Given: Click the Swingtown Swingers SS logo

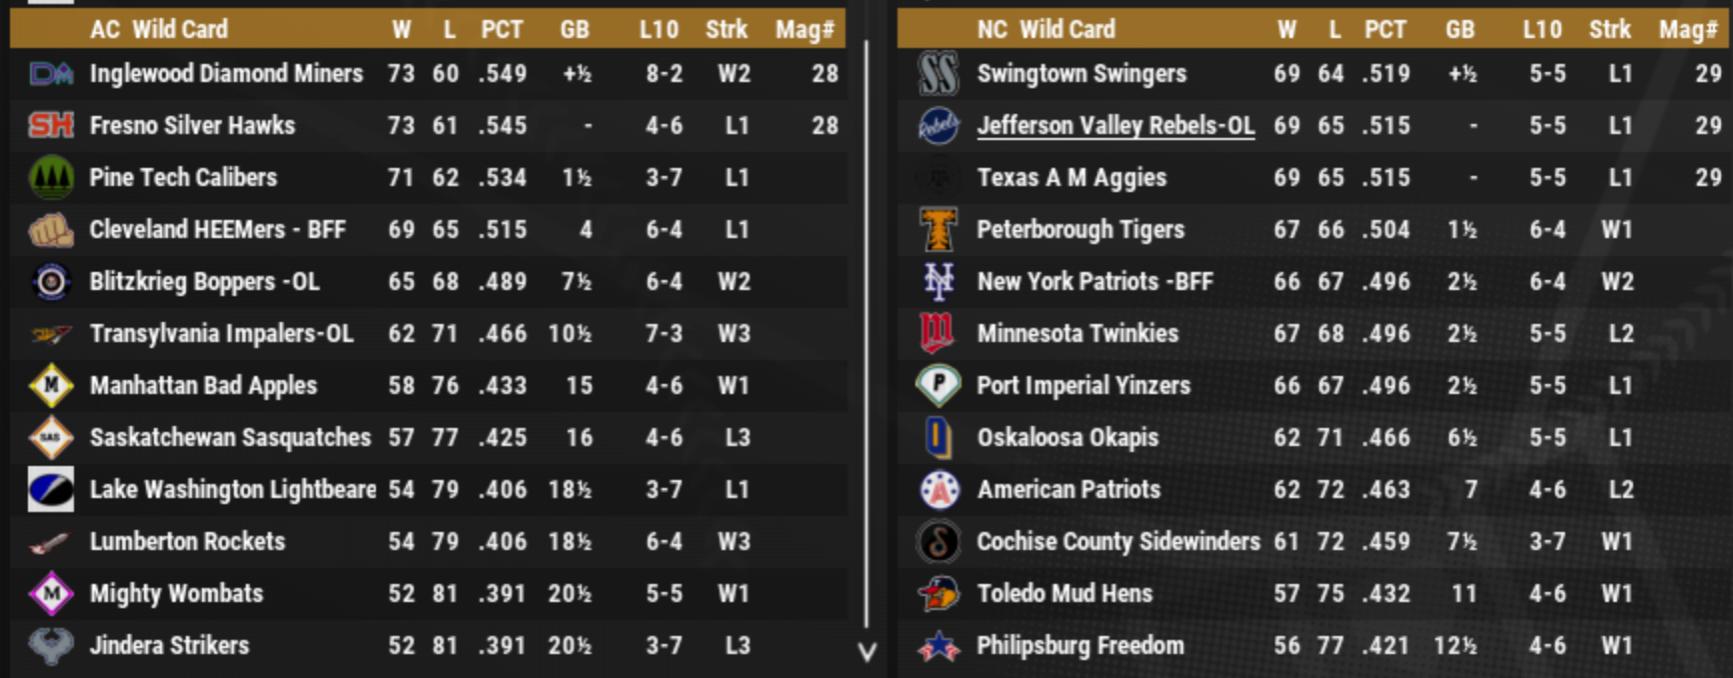Looking at the screenshot, I should [938, 73].
